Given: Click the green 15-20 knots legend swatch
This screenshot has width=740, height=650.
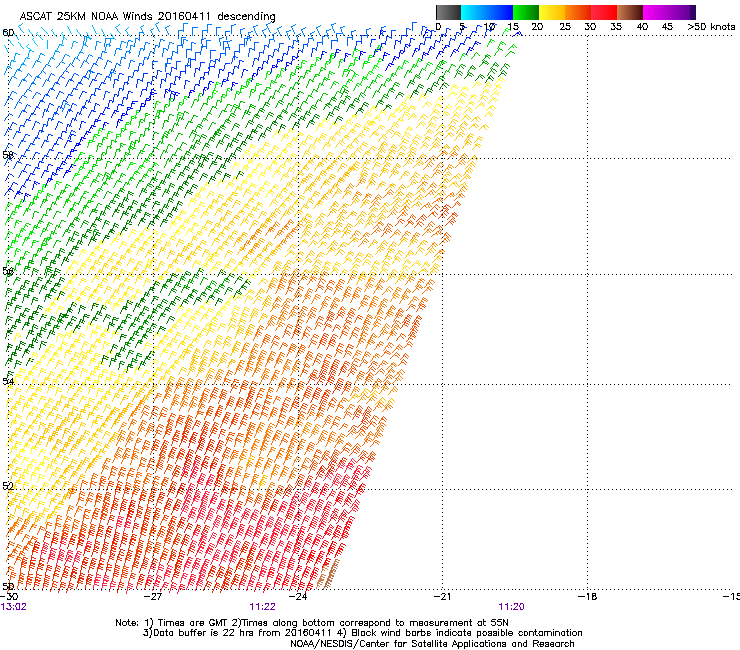Looking at the screenshot, I should (x=526, y=12).
